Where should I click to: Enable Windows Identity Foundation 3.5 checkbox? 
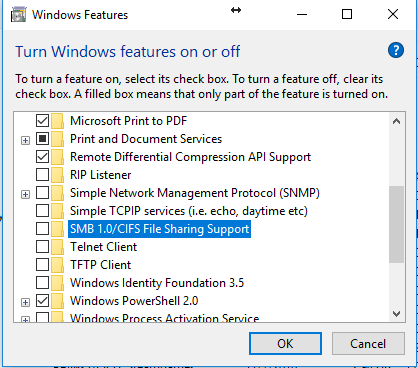click(x=42, y=283)
